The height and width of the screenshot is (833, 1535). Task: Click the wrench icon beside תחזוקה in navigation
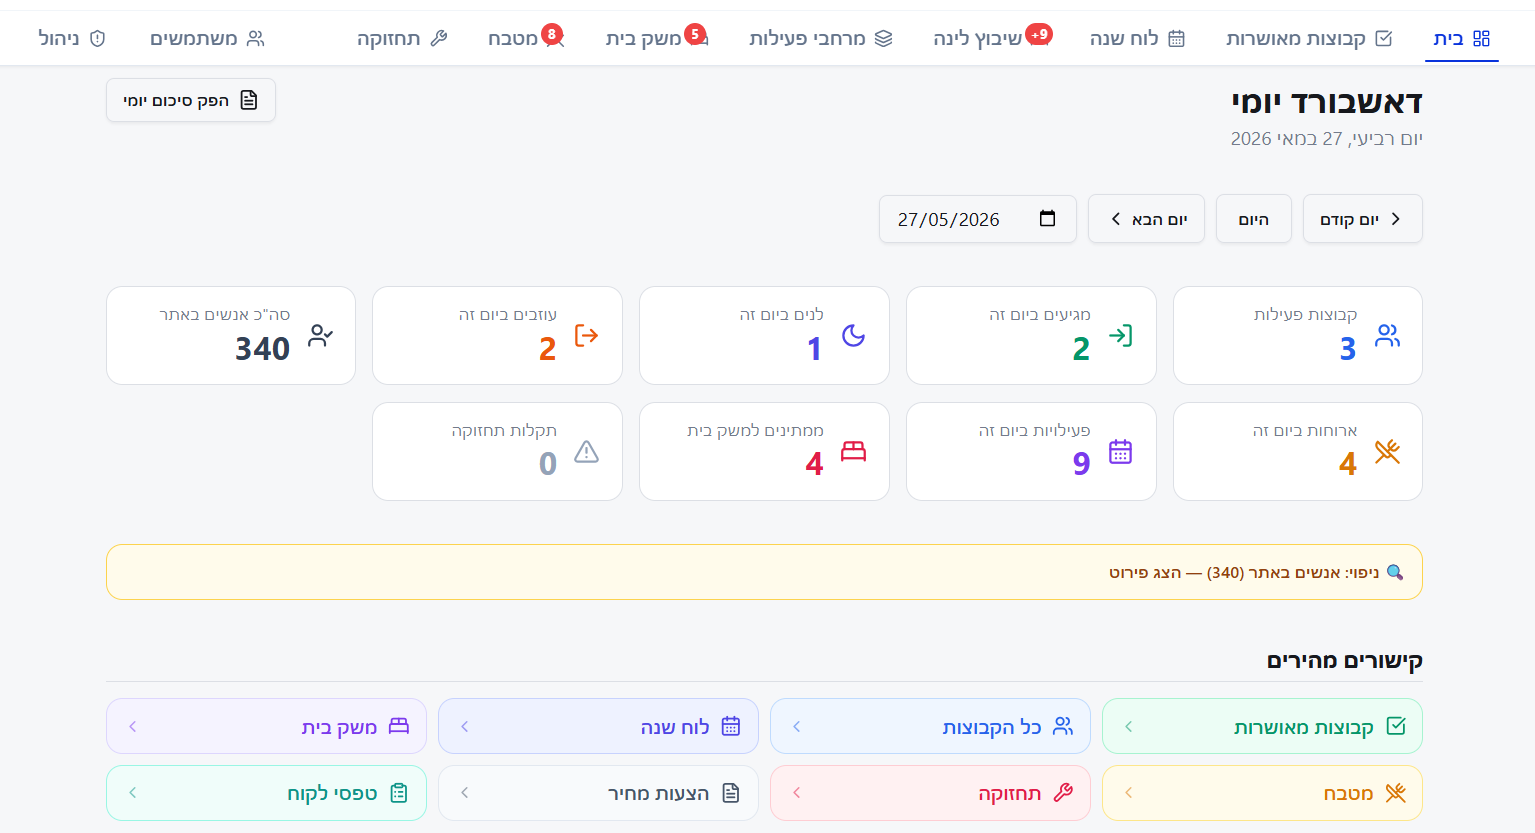tap(438, 38)
